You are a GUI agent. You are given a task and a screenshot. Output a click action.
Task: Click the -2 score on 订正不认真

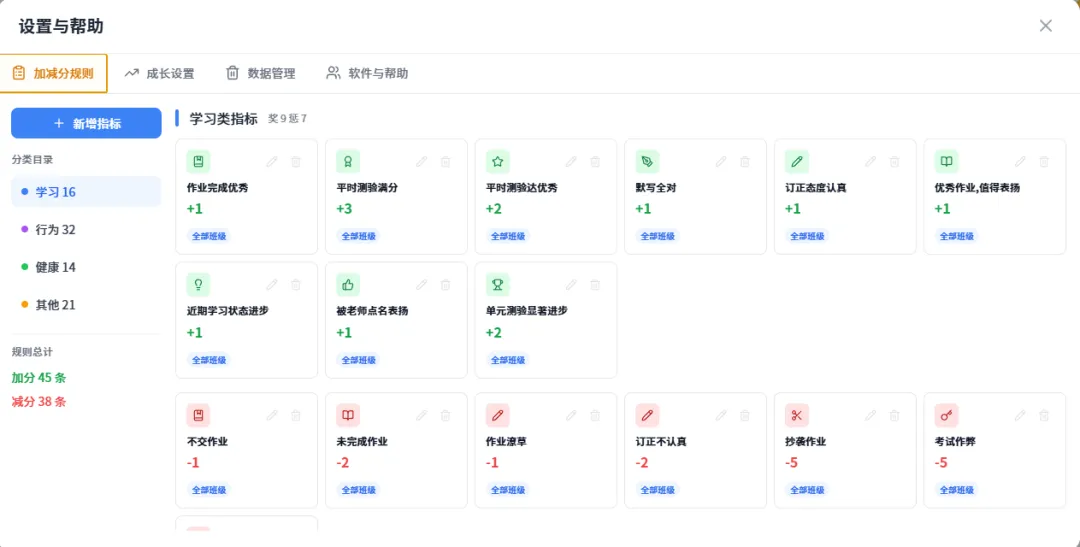642,463
